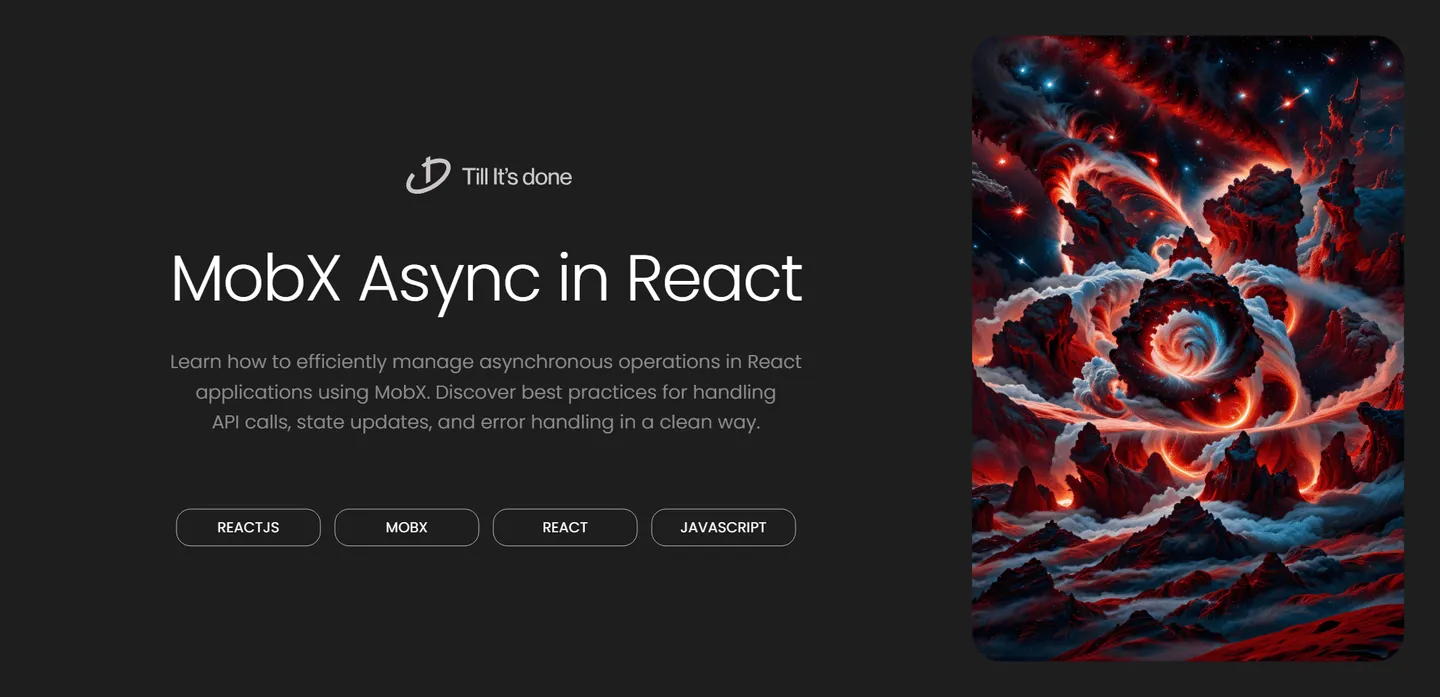Click the word "Till" in the brand name
The height and width of the screenshot is (697, 1440).
click(476, 177)
